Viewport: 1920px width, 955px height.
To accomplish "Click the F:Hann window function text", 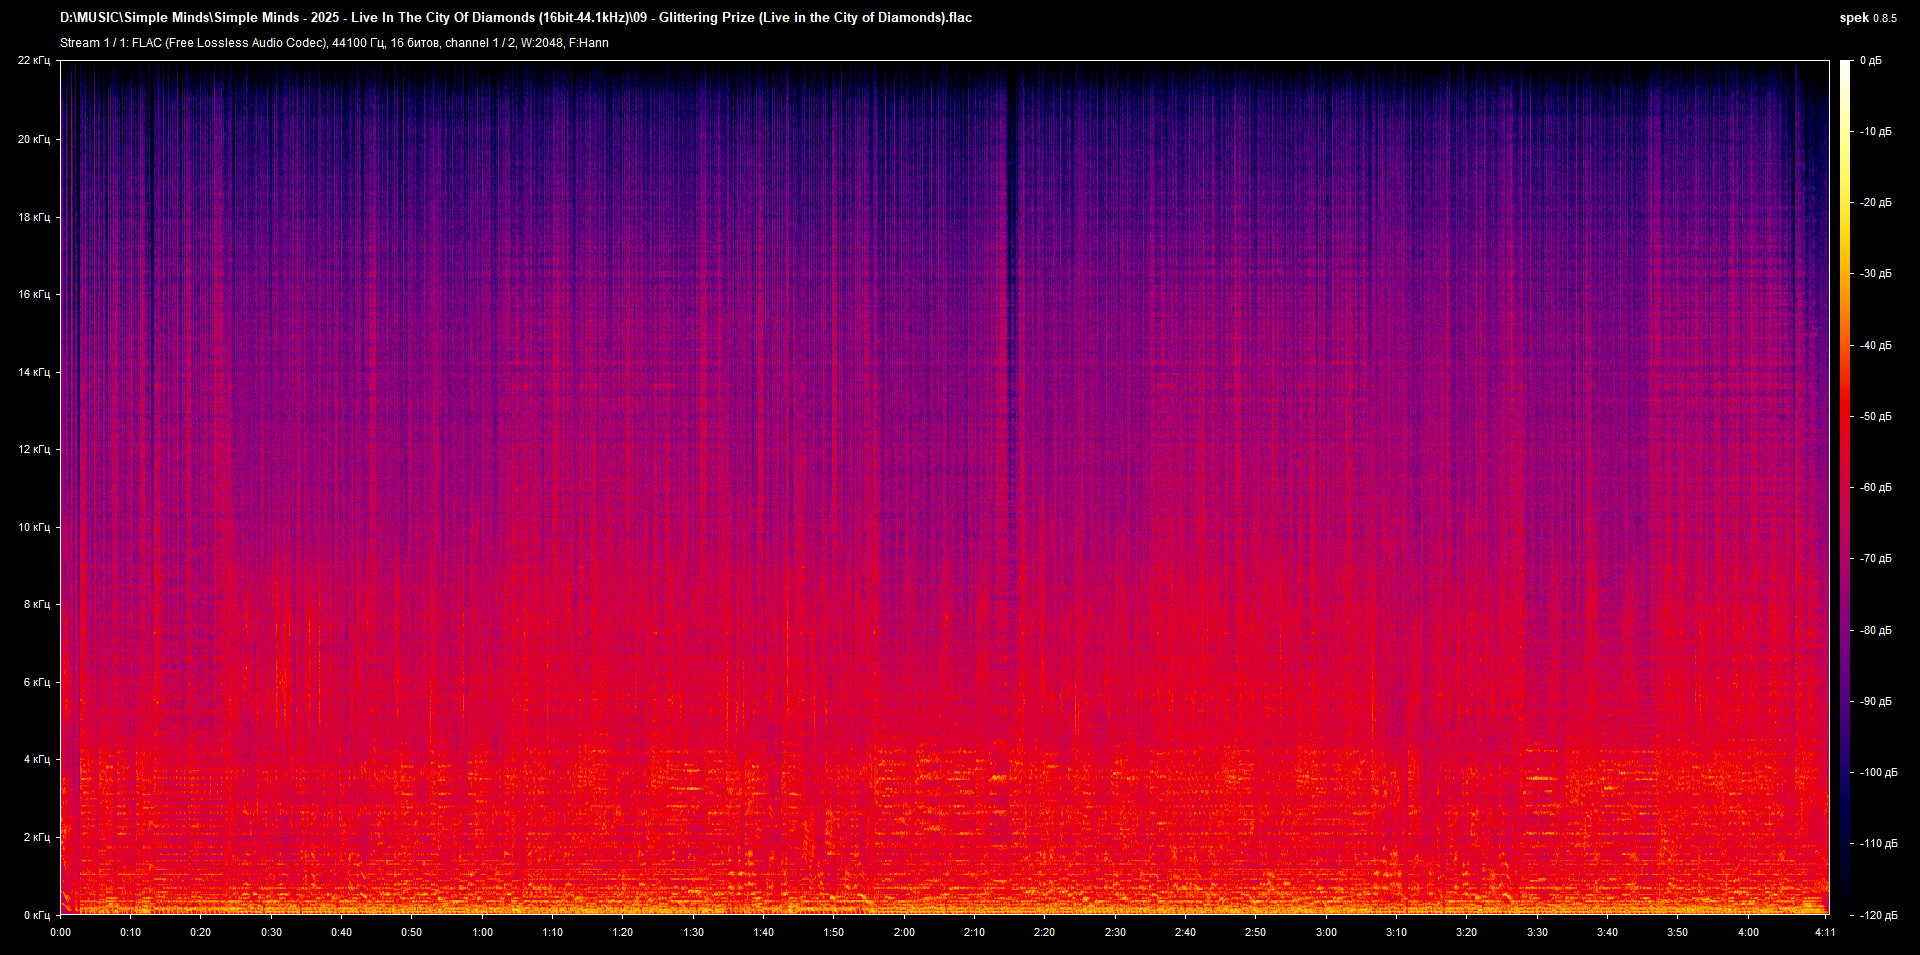I will [x=589, y=43].
